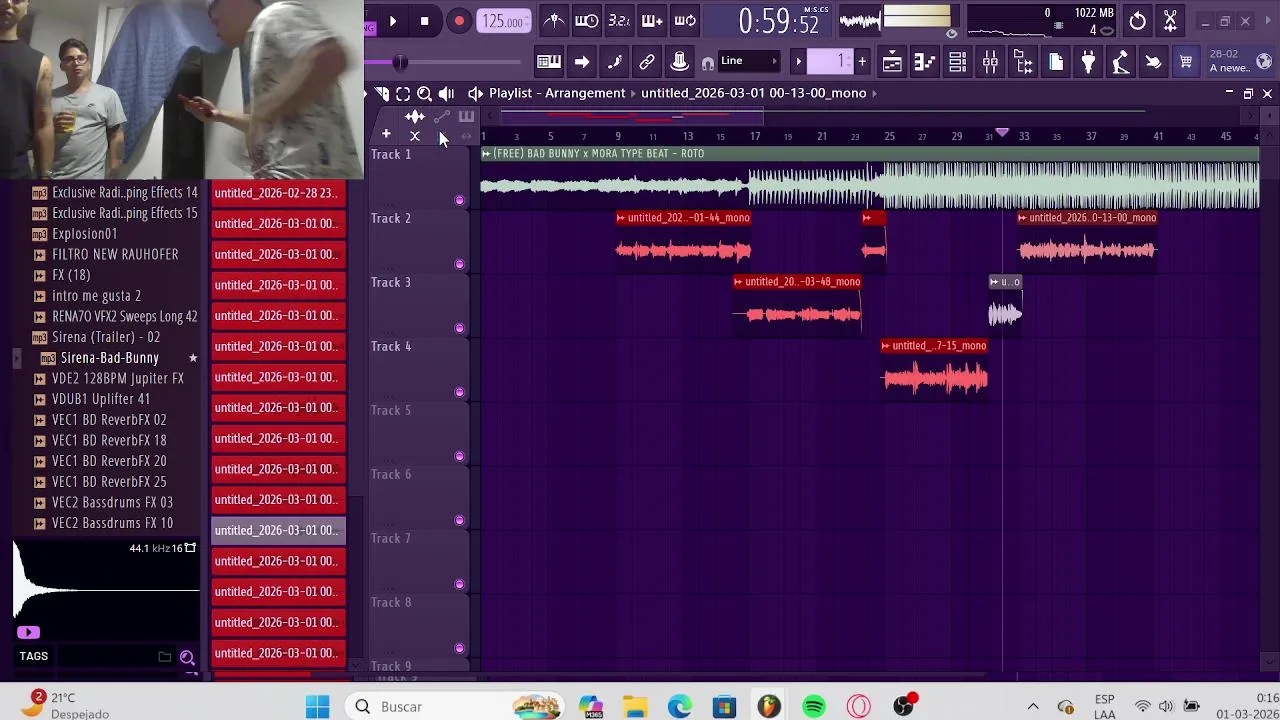
Task: Open the Mixer icon
Action: [x=990, y=62]
